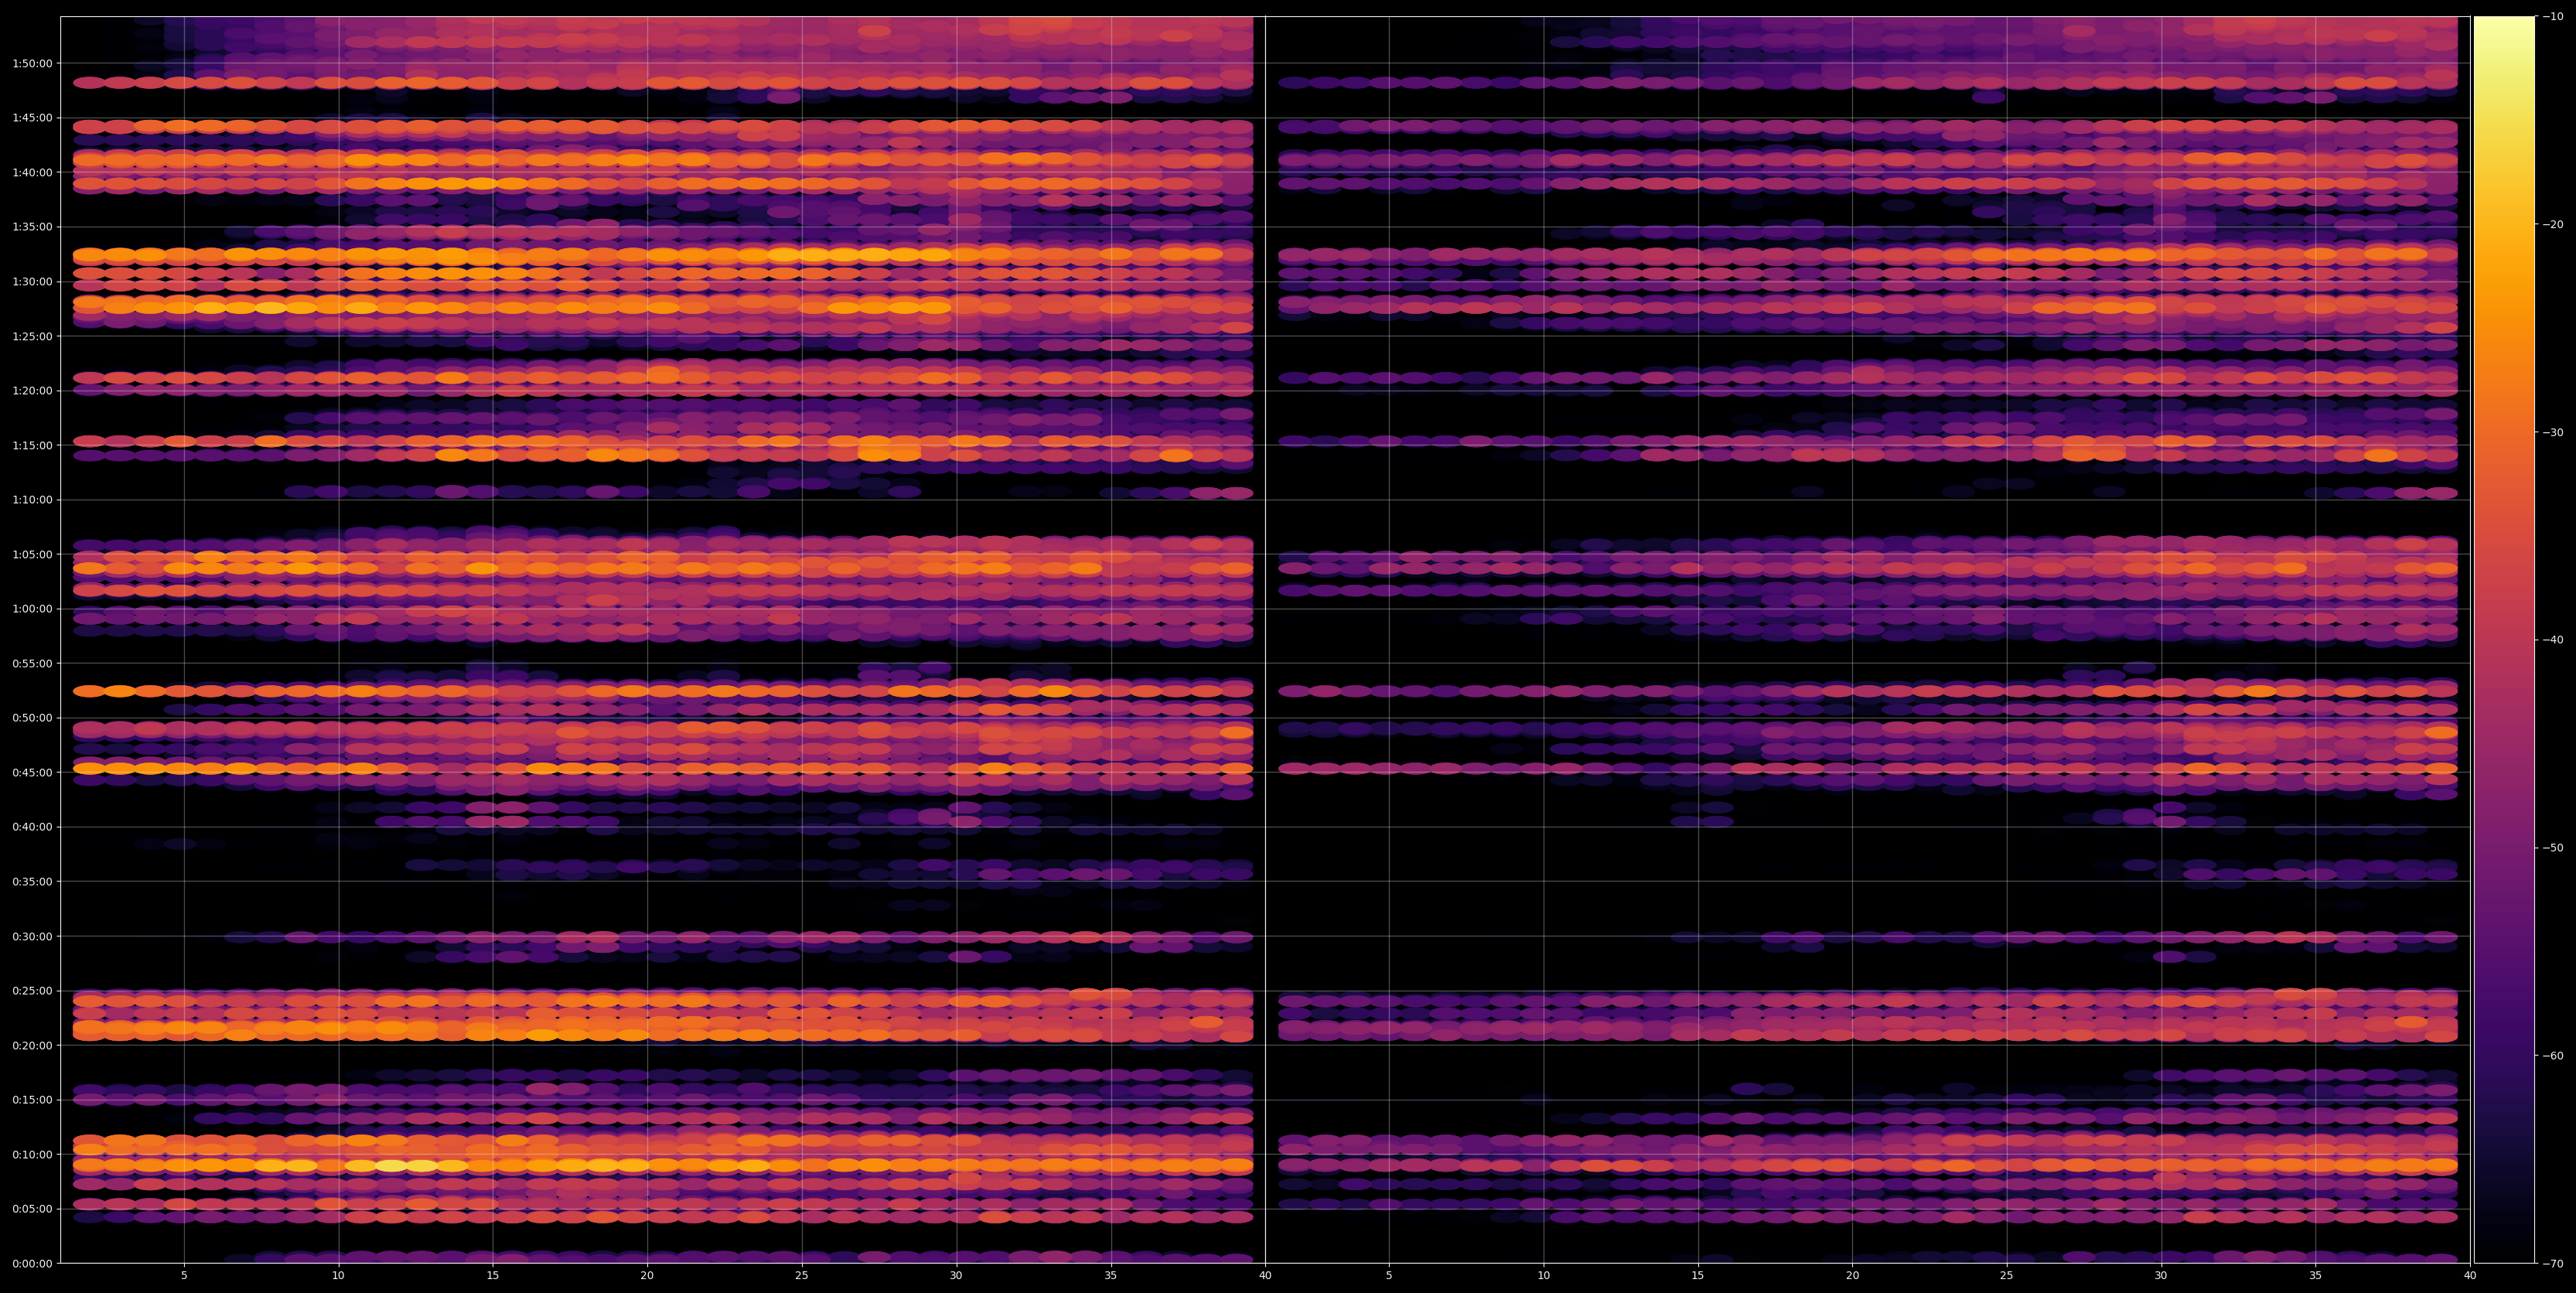Click the −70 colorbar tick label
The image size is (2576, 1293).
[x=2553, y=1263]
